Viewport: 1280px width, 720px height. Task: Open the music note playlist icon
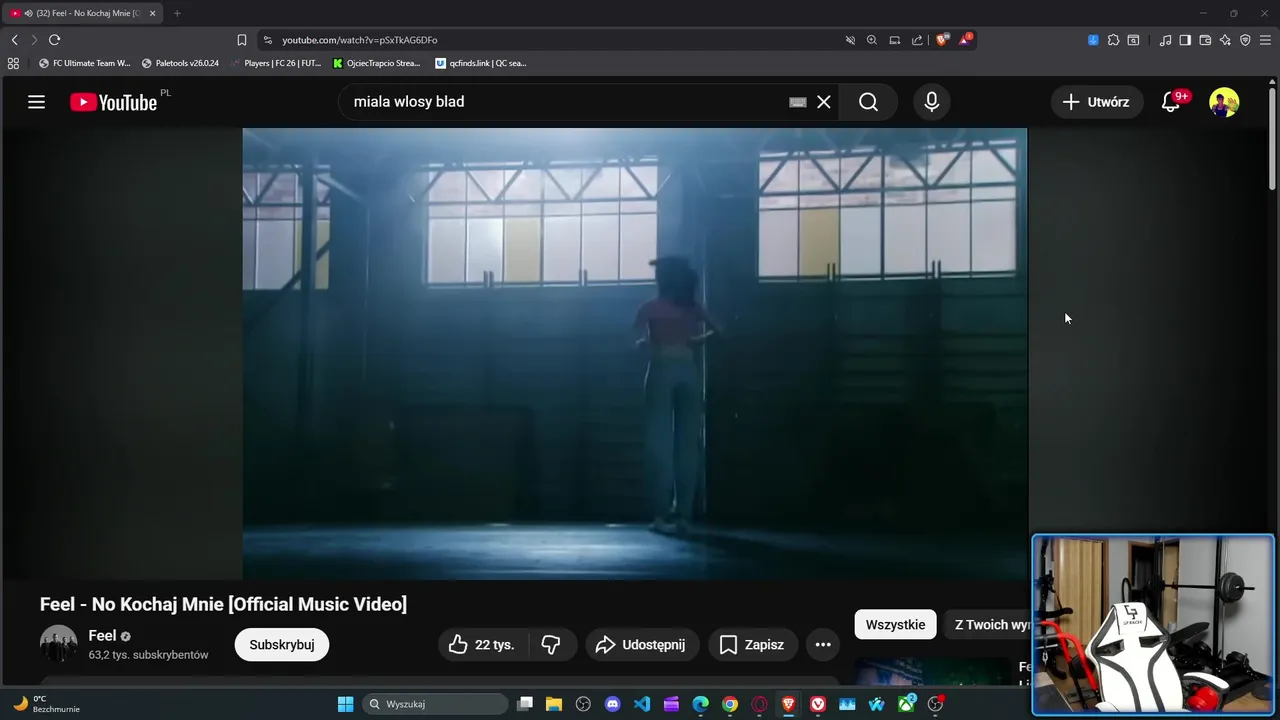tap(1165, 40)
